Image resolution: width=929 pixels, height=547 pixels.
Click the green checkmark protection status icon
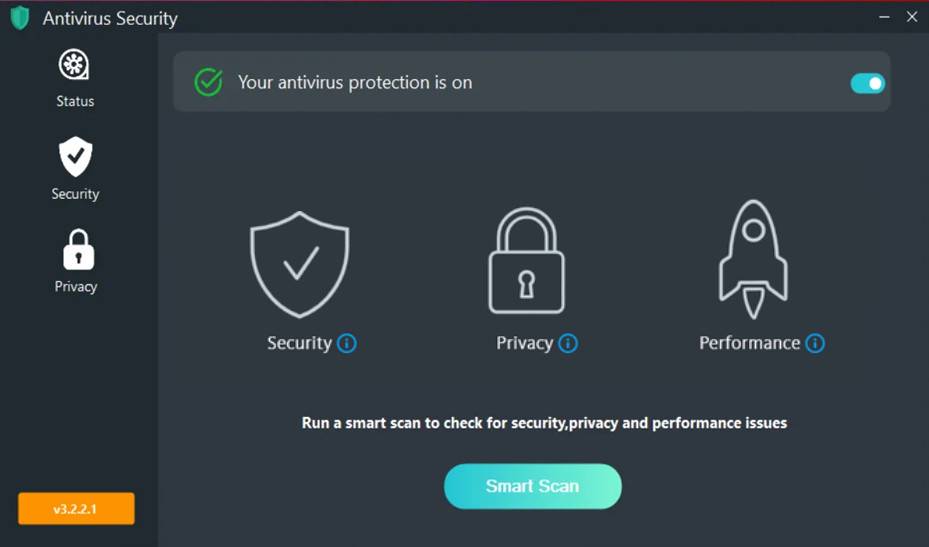point(208,82)
